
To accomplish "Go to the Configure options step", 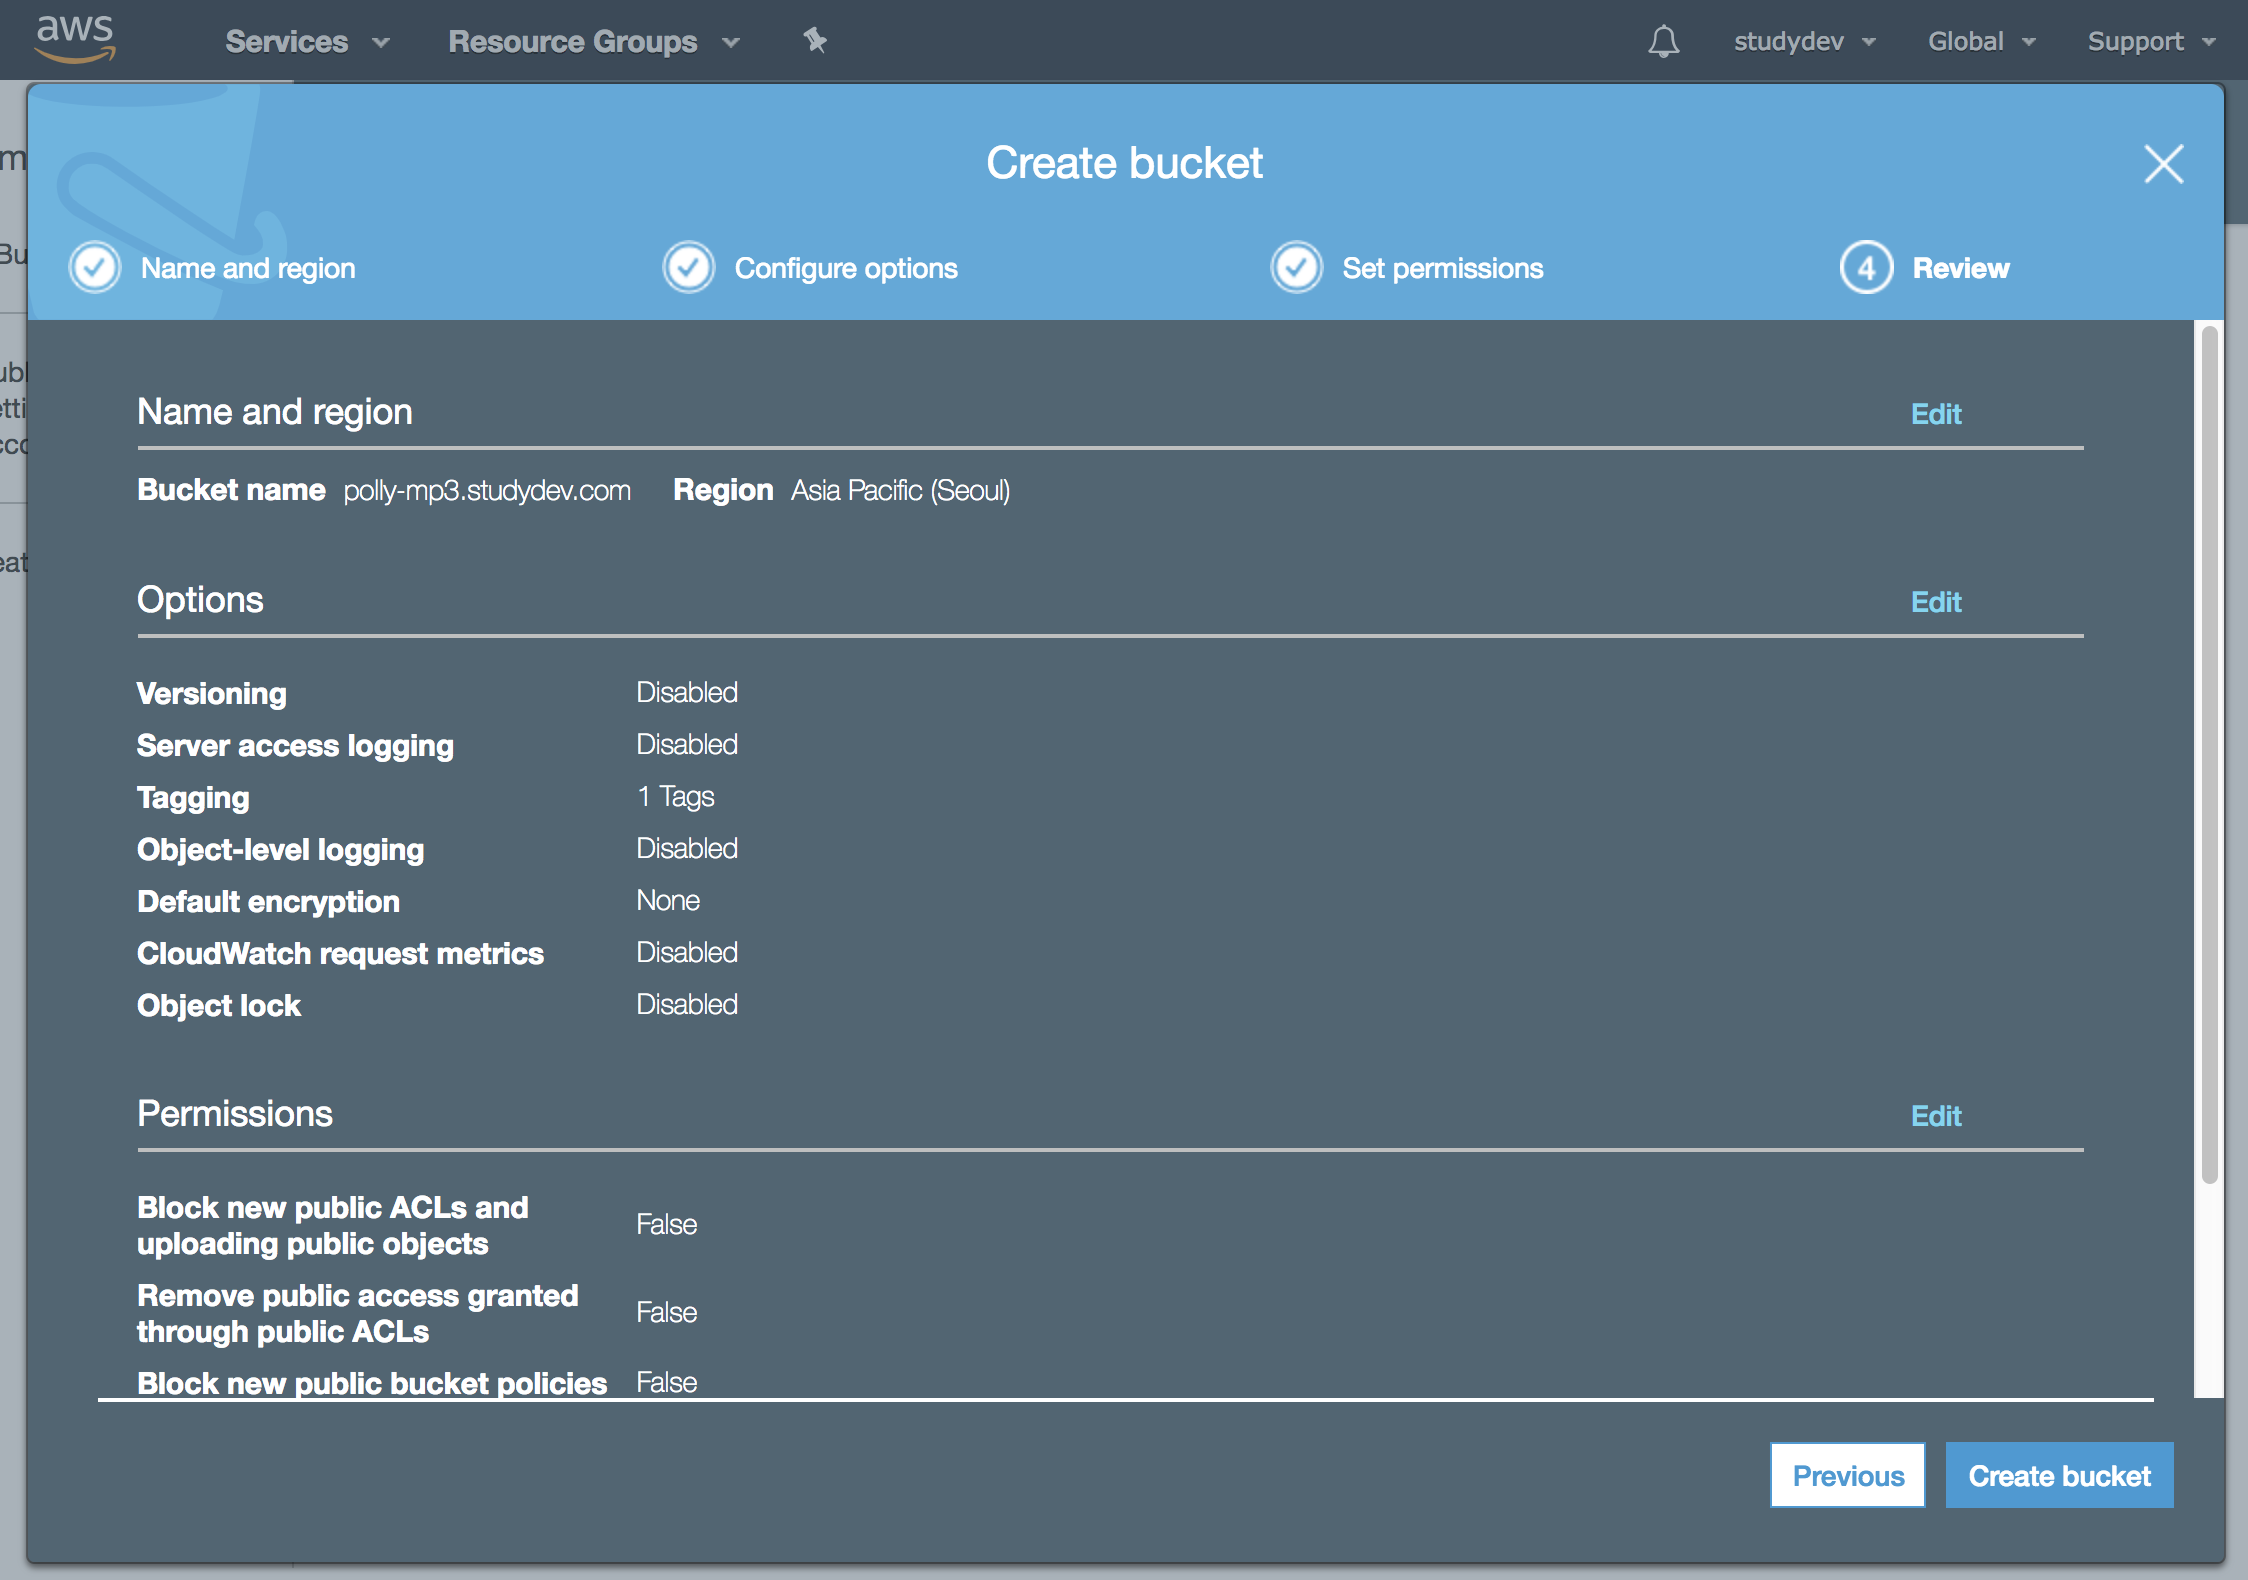I will (846, 268).
